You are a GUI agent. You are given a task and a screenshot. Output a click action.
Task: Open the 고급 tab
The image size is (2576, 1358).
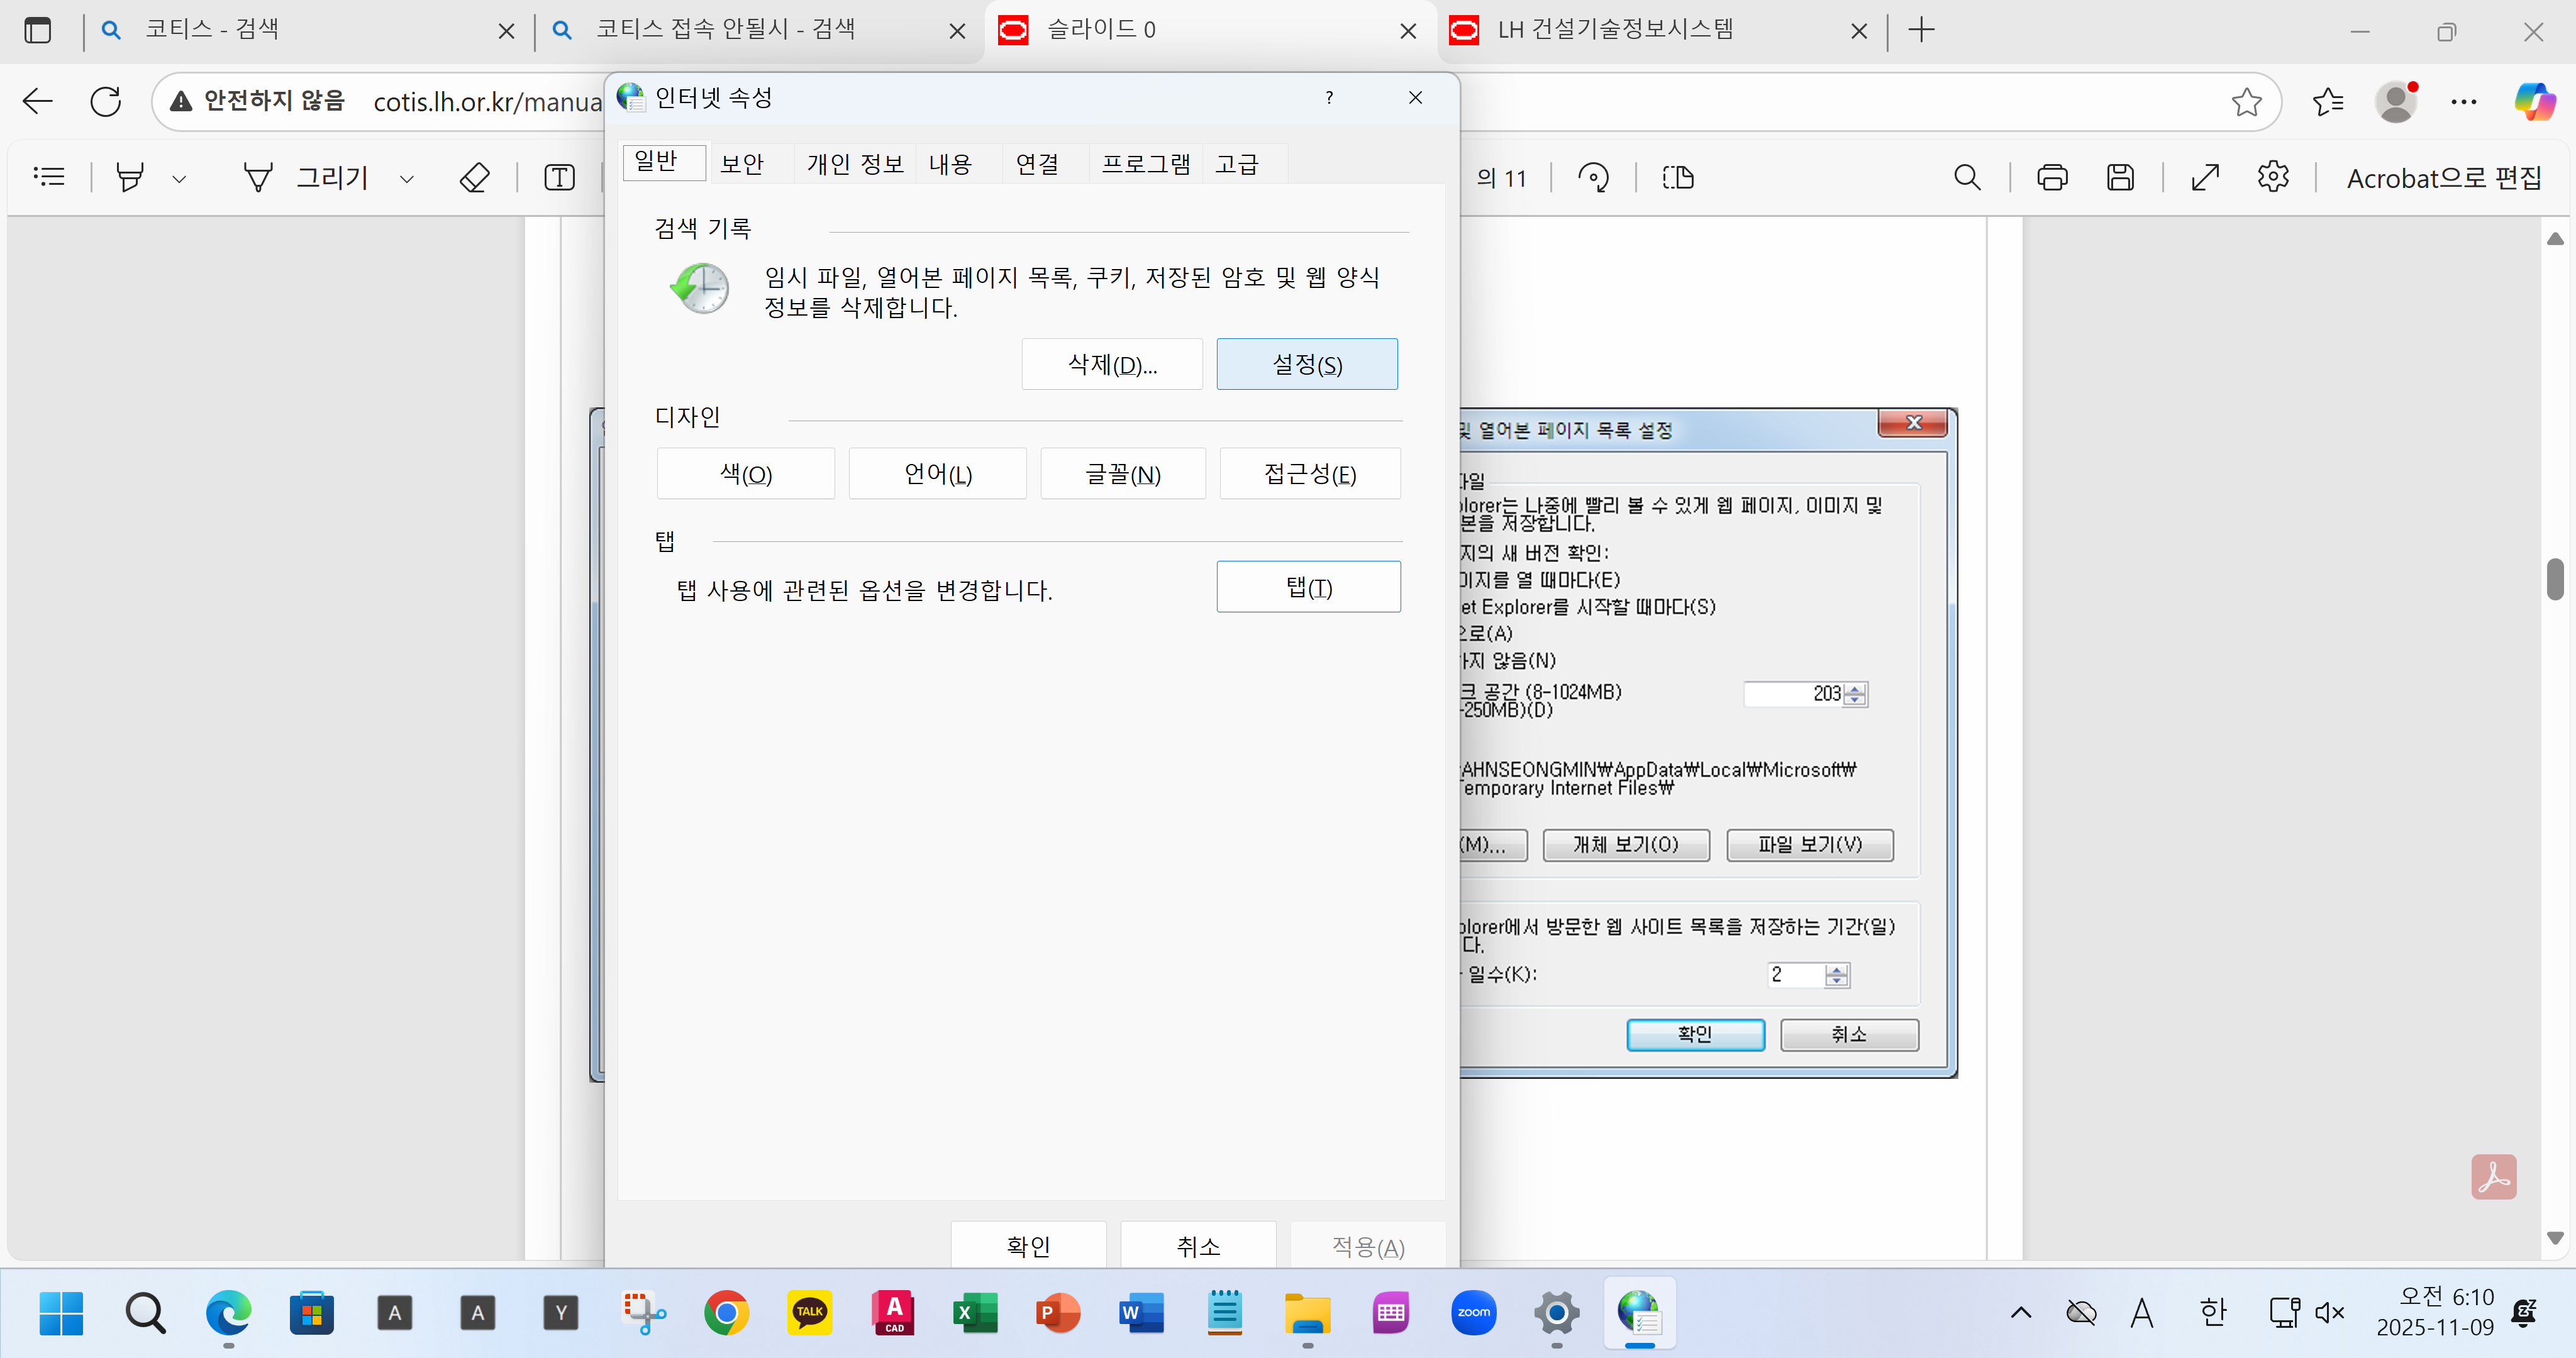pyautogui.click(x=1237, y=163)
